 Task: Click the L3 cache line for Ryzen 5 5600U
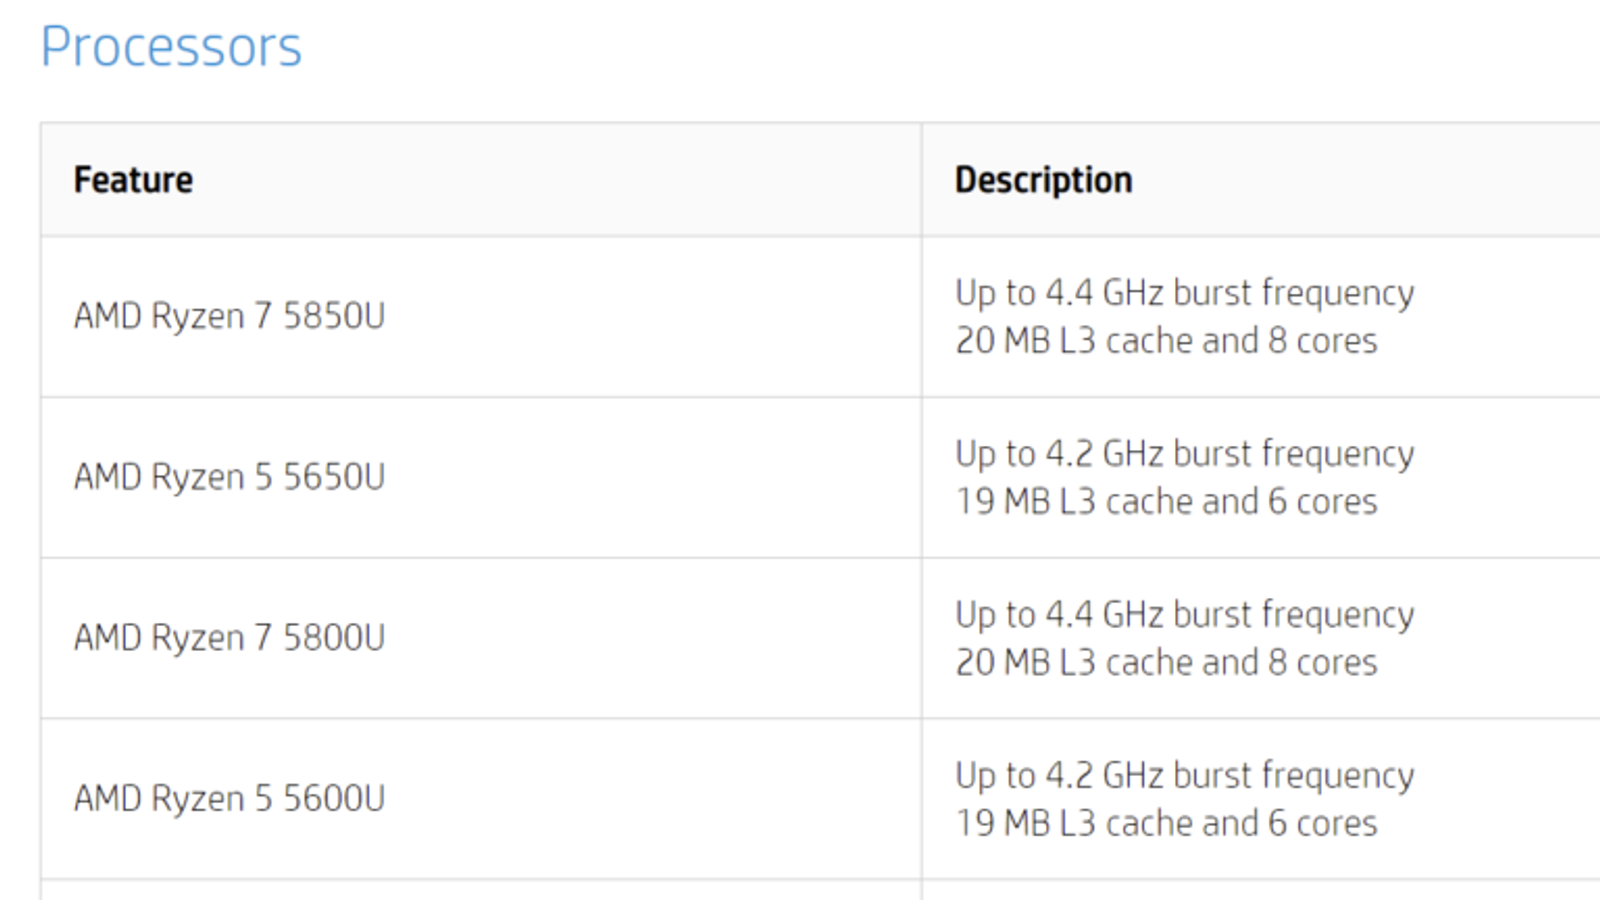point(1166,824)
